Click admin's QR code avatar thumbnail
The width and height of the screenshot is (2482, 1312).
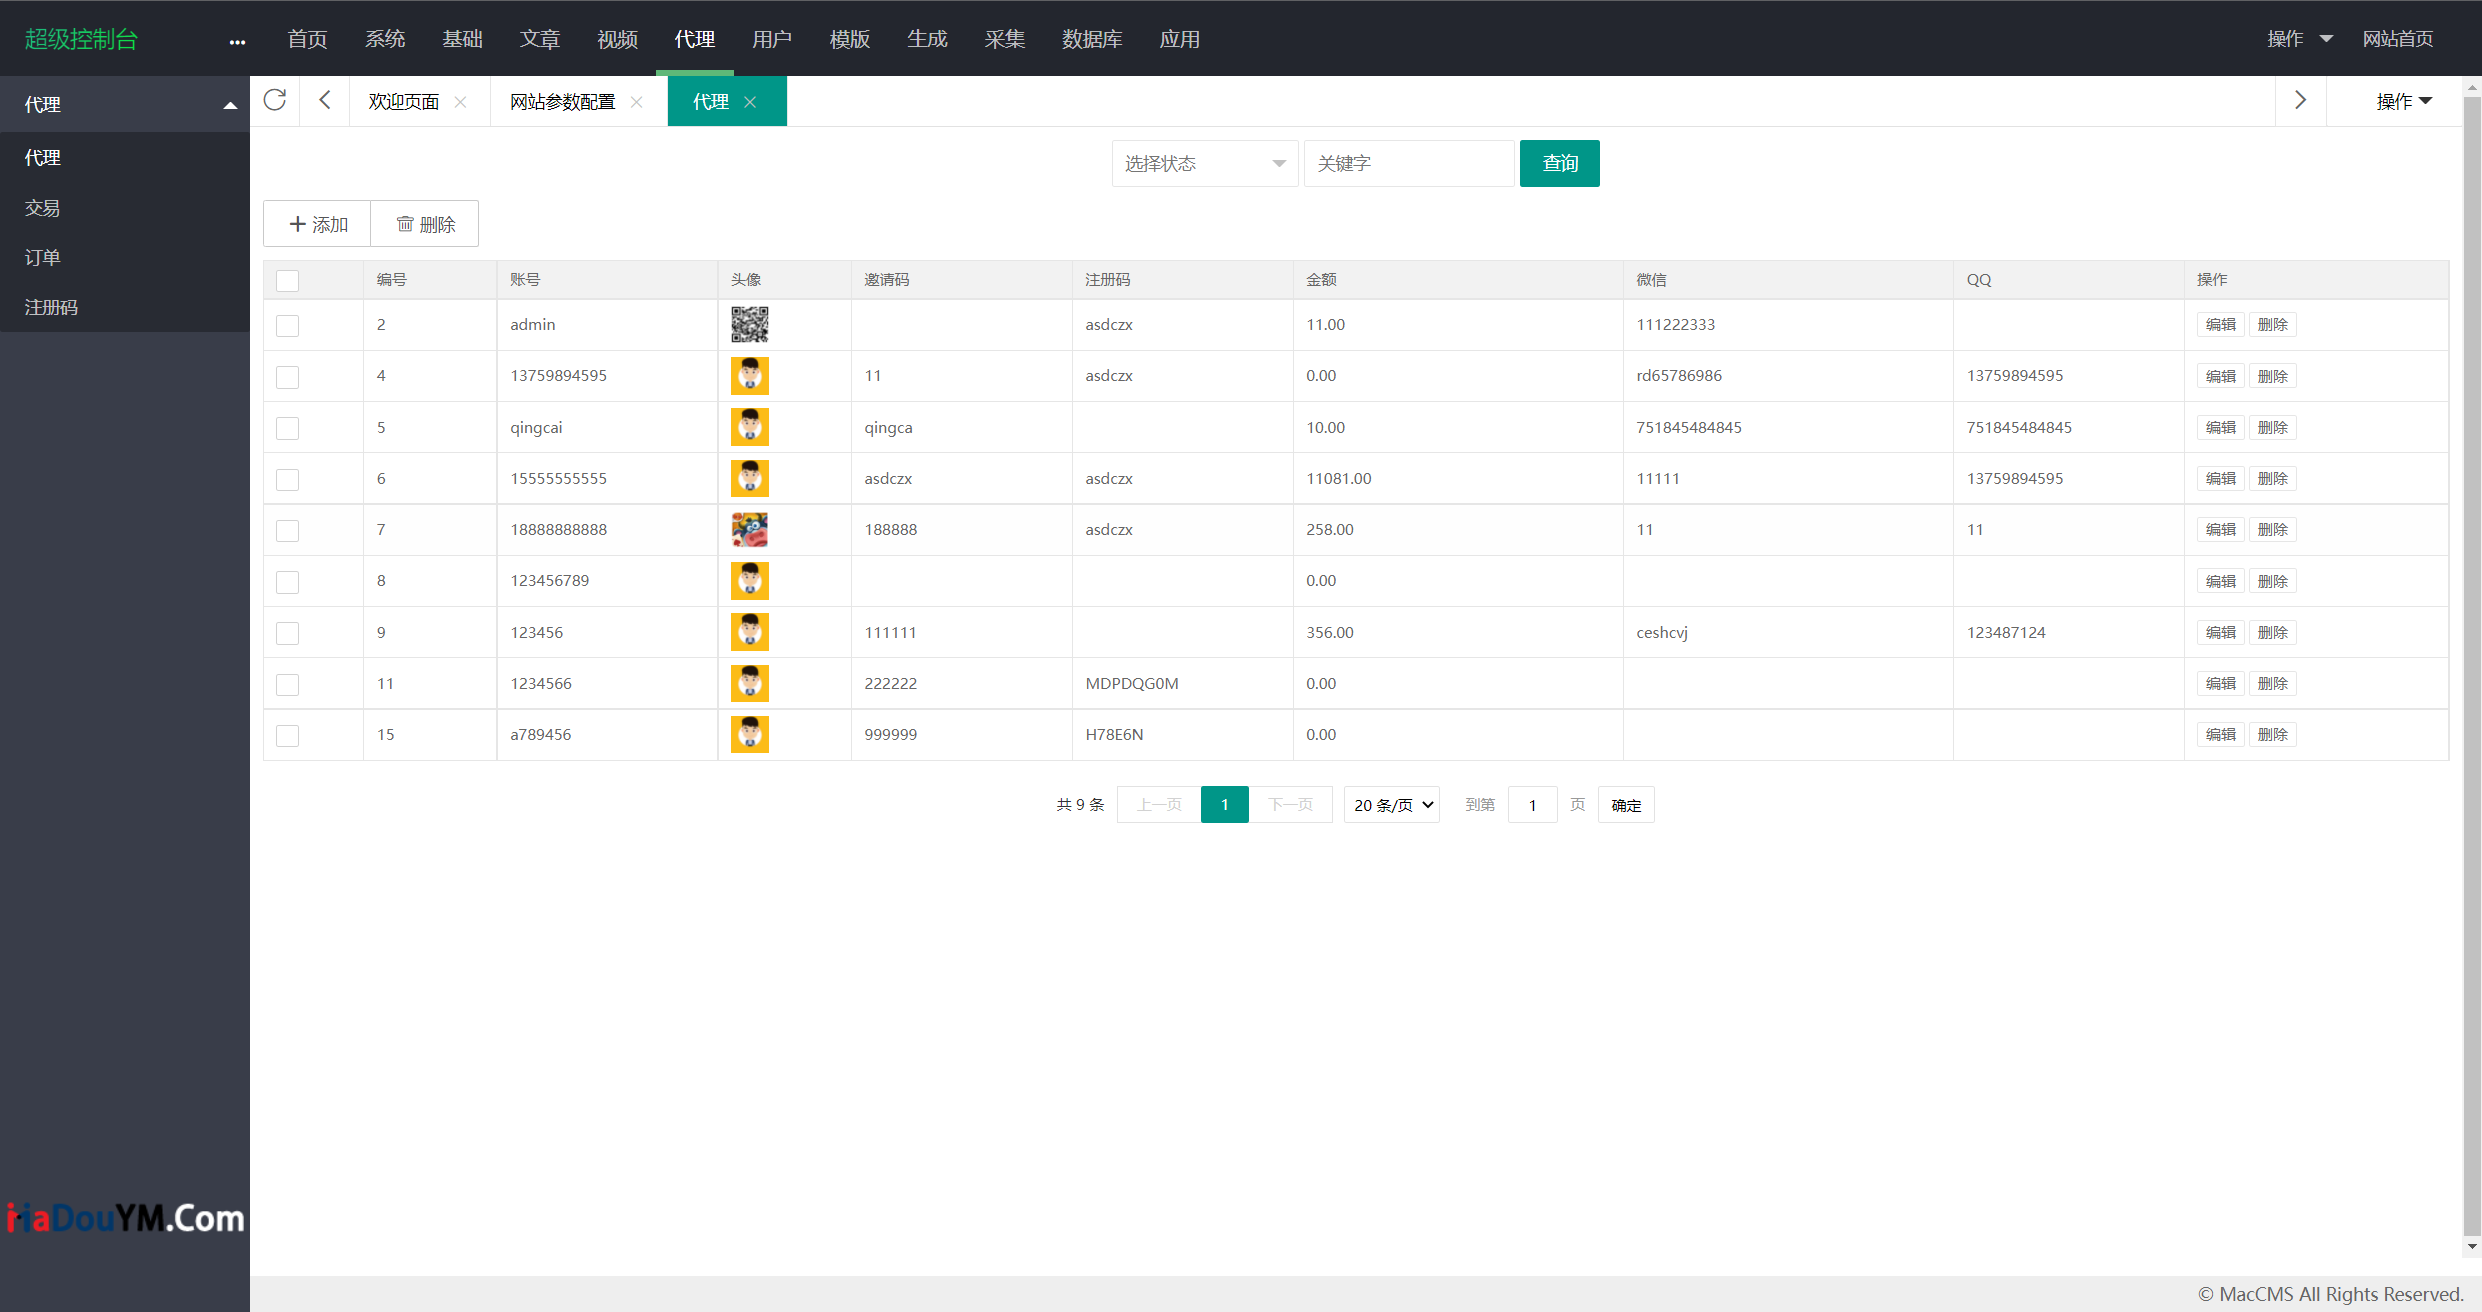(749, 325)
